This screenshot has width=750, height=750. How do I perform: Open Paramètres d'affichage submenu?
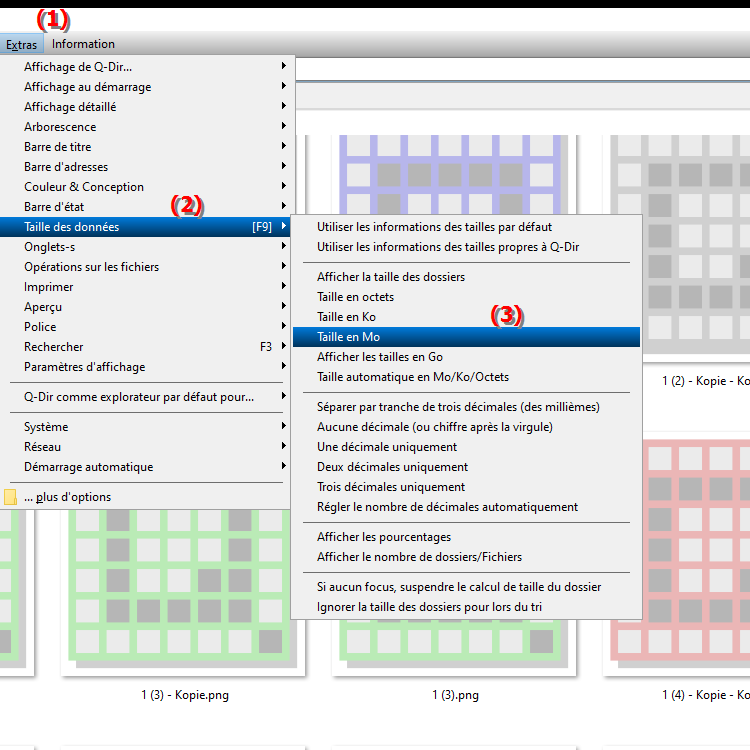click(145, 367)
